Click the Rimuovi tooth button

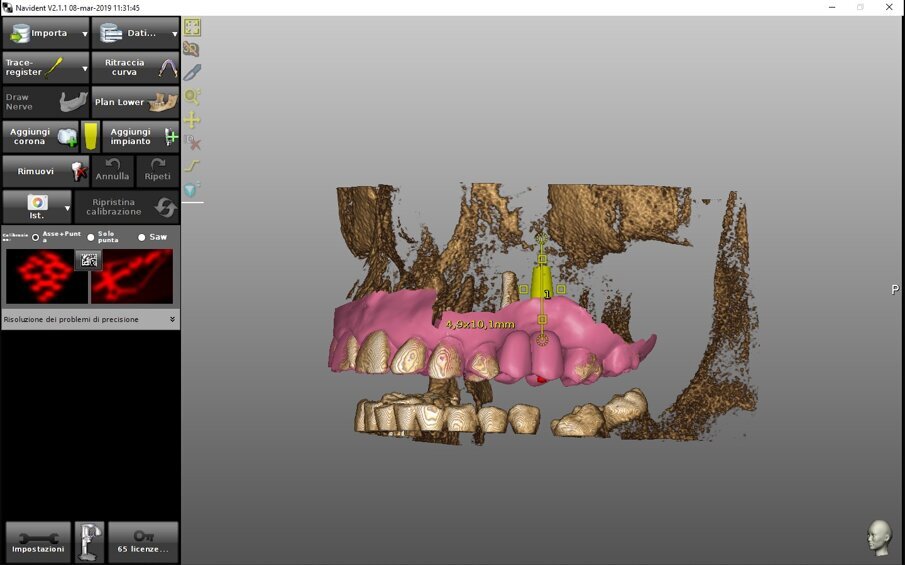pos(46,171)
